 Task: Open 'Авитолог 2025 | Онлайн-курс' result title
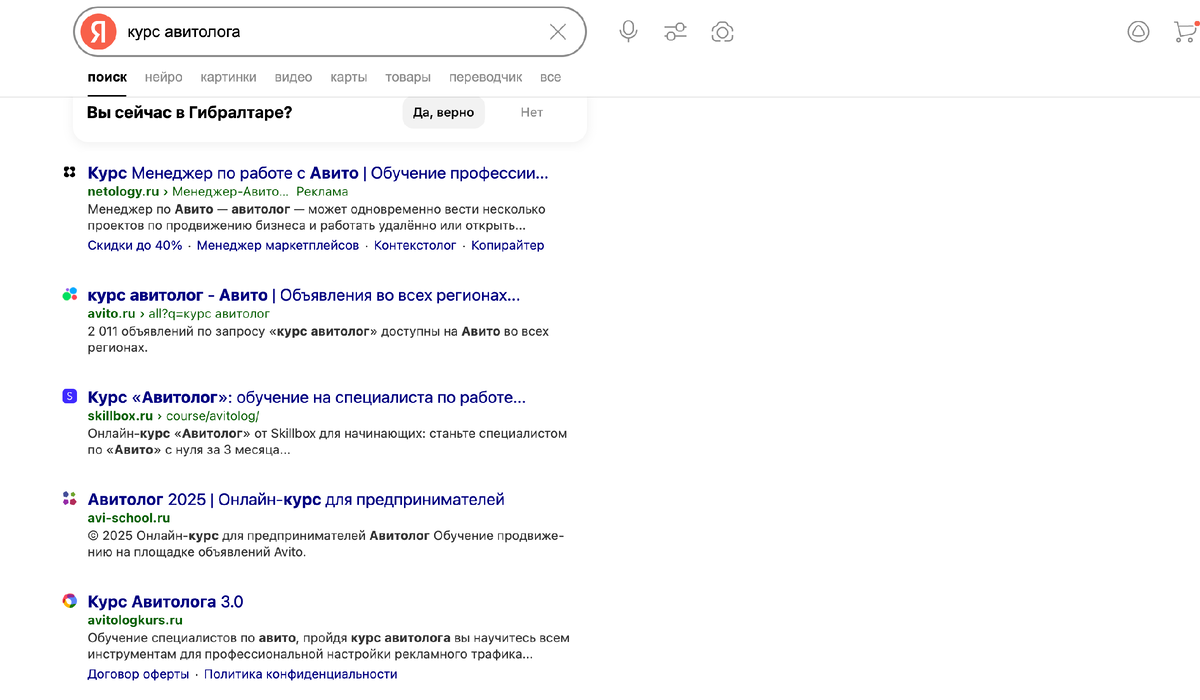tap(296, 499)
